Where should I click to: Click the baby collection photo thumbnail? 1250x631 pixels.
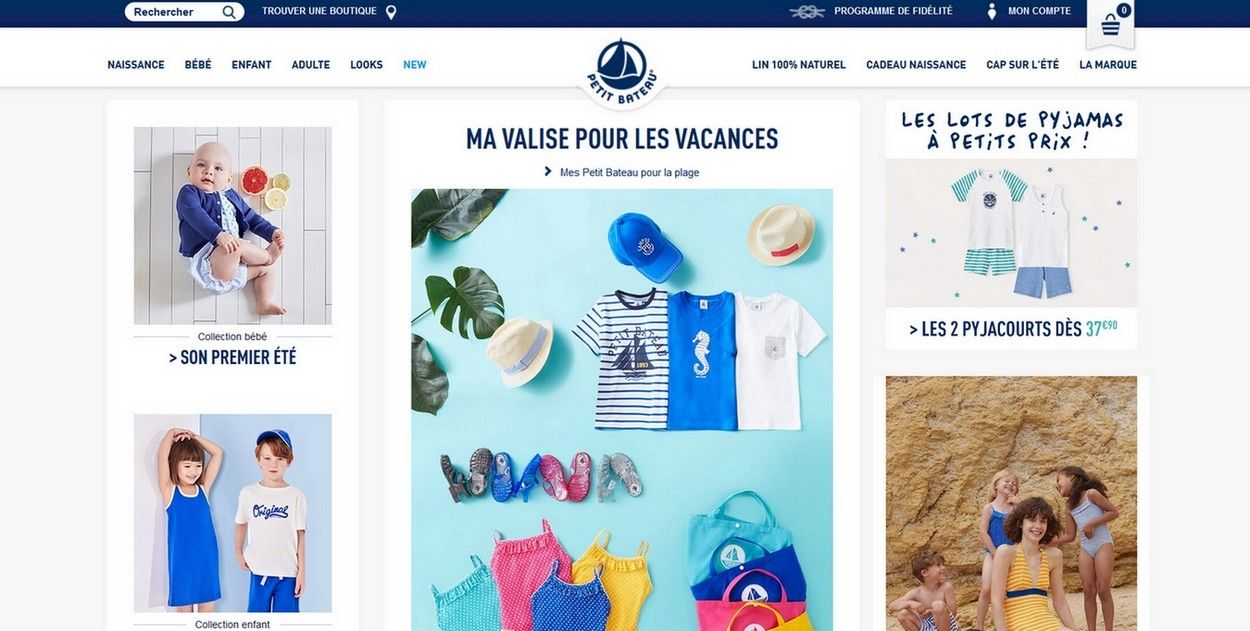tap(233, 225)
